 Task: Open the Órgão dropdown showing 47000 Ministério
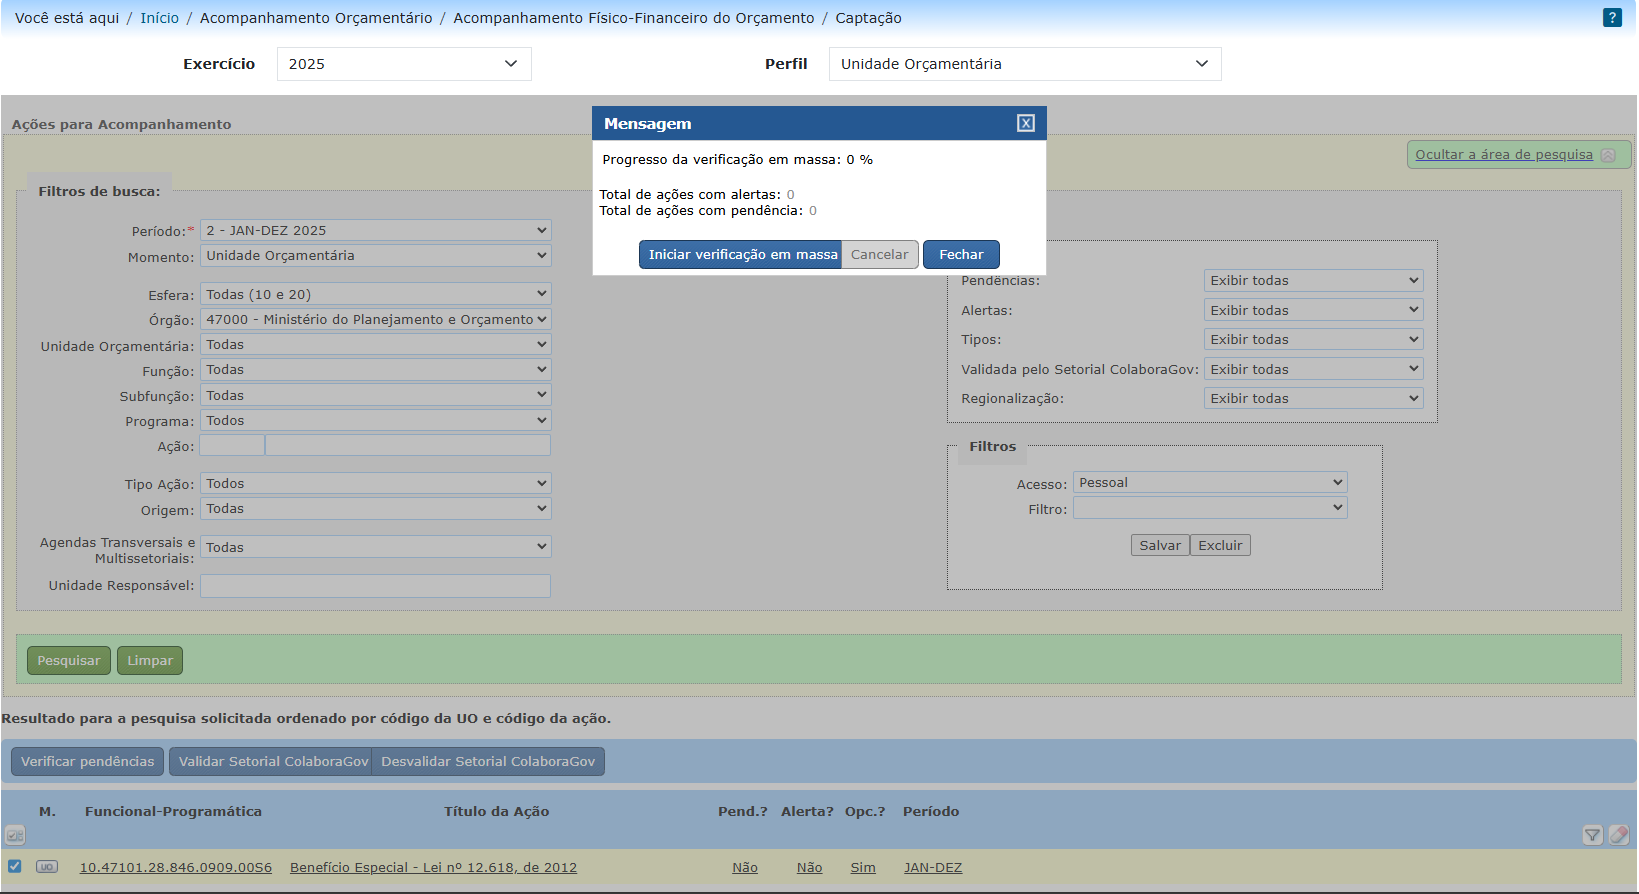(x=375, y=320)
